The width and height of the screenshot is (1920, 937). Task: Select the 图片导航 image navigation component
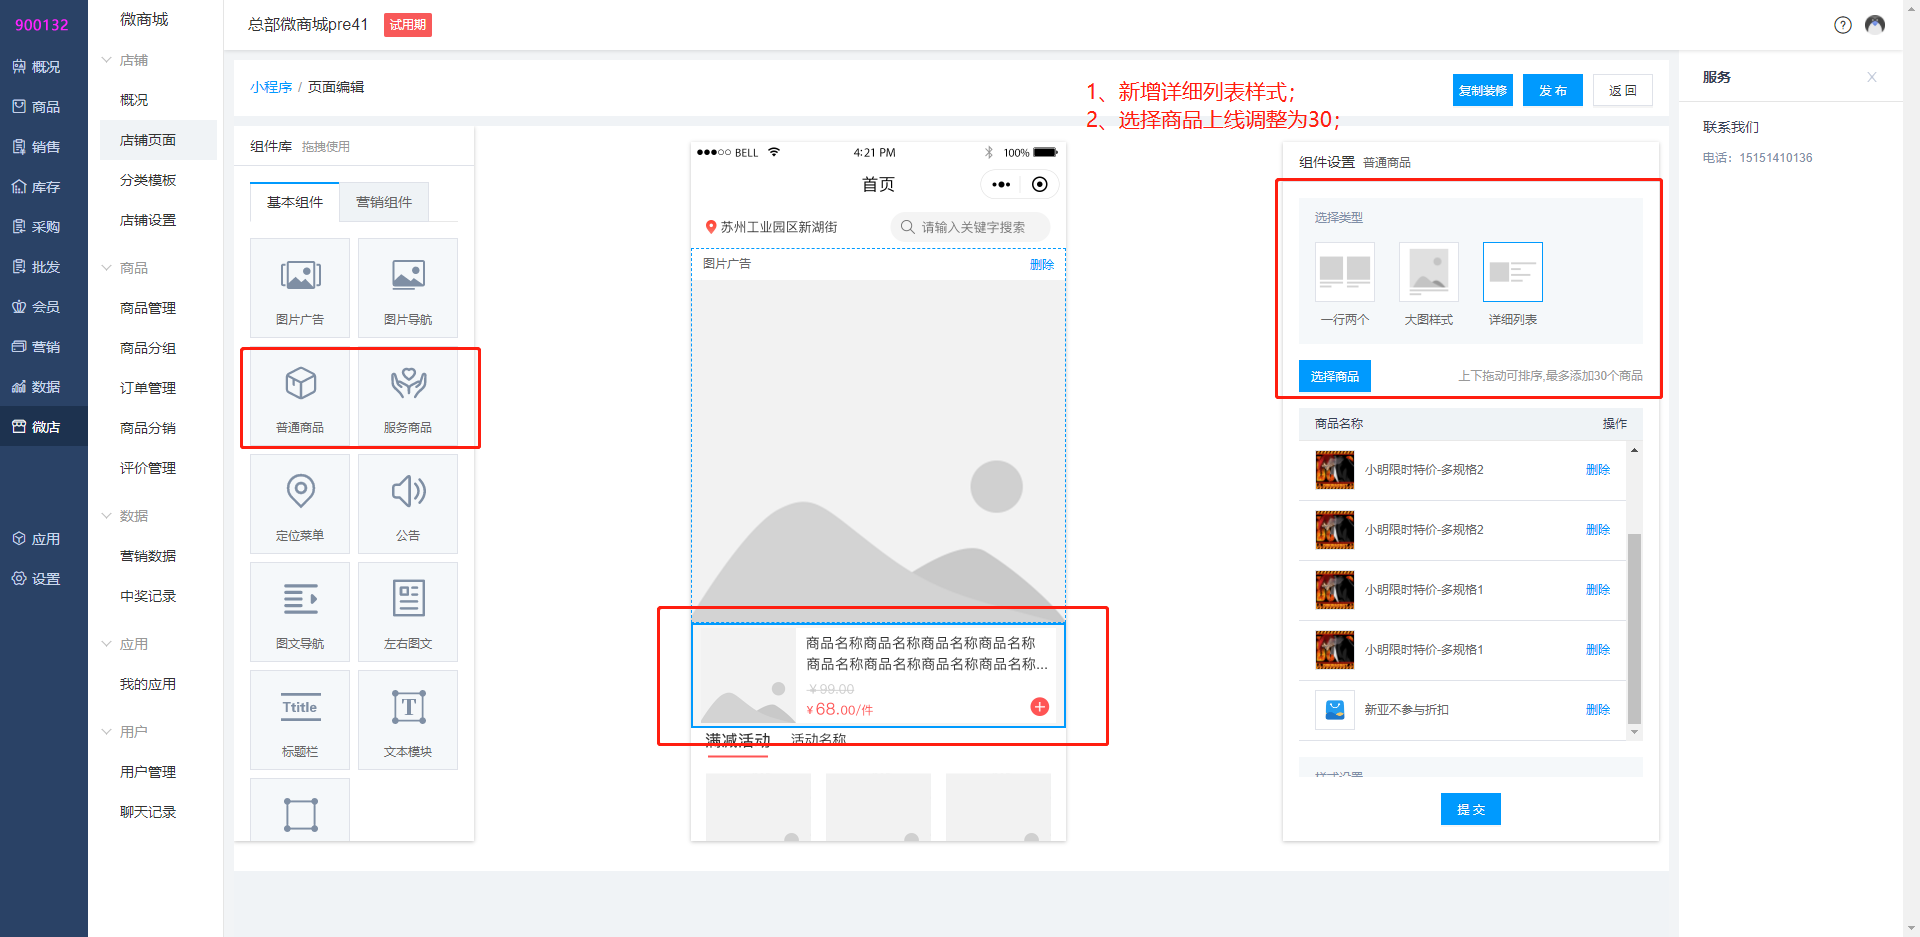pos(408,287)
